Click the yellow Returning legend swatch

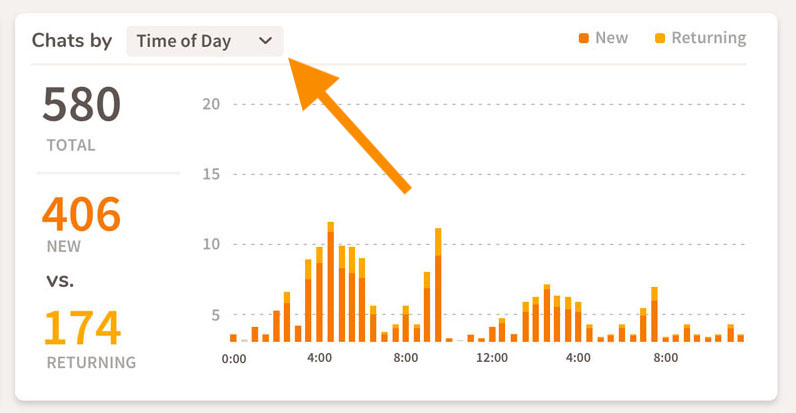659,39
